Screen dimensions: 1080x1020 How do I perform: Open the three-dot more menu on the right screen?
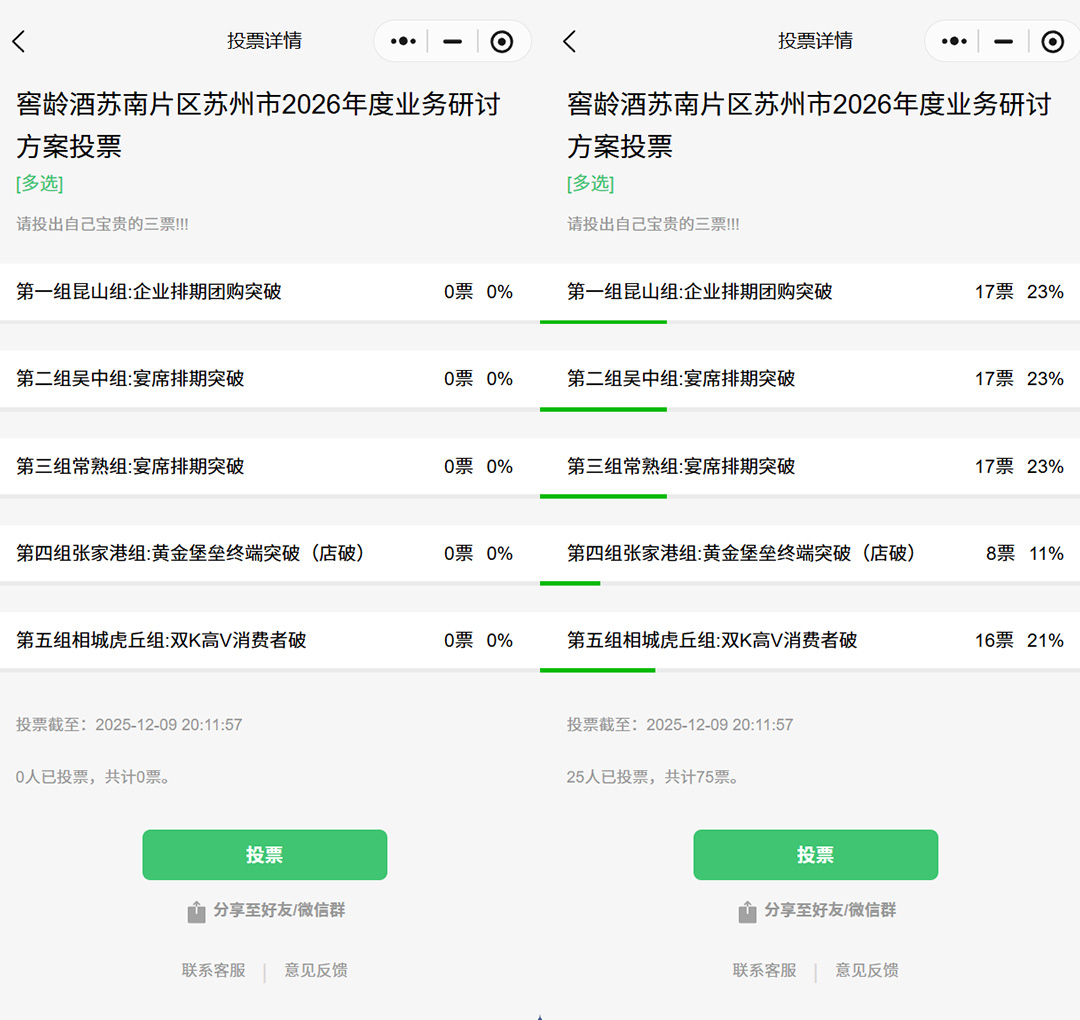pos(953,41)
